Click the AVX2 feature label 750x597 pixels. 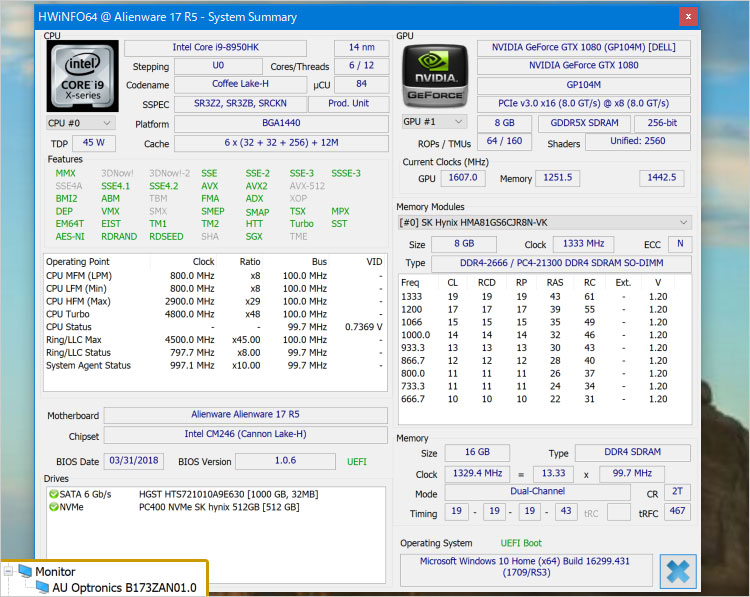coord(256,186)
